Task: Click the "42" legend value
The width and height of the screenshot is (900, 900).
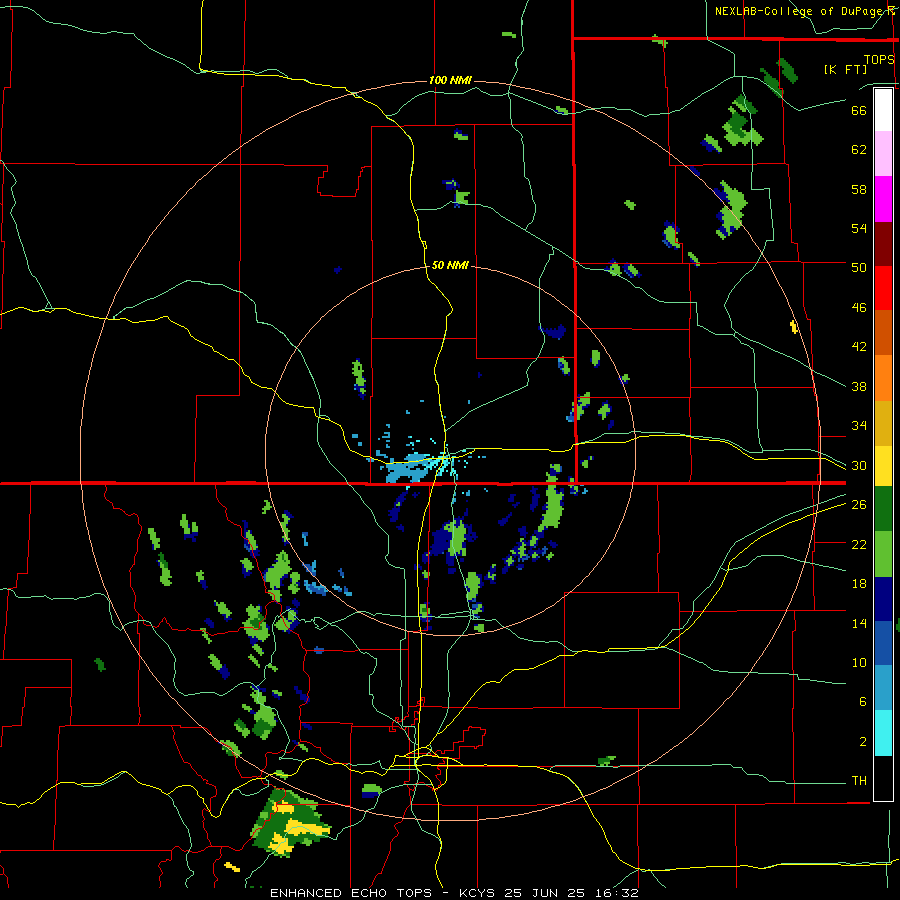Action: point(859,347)
